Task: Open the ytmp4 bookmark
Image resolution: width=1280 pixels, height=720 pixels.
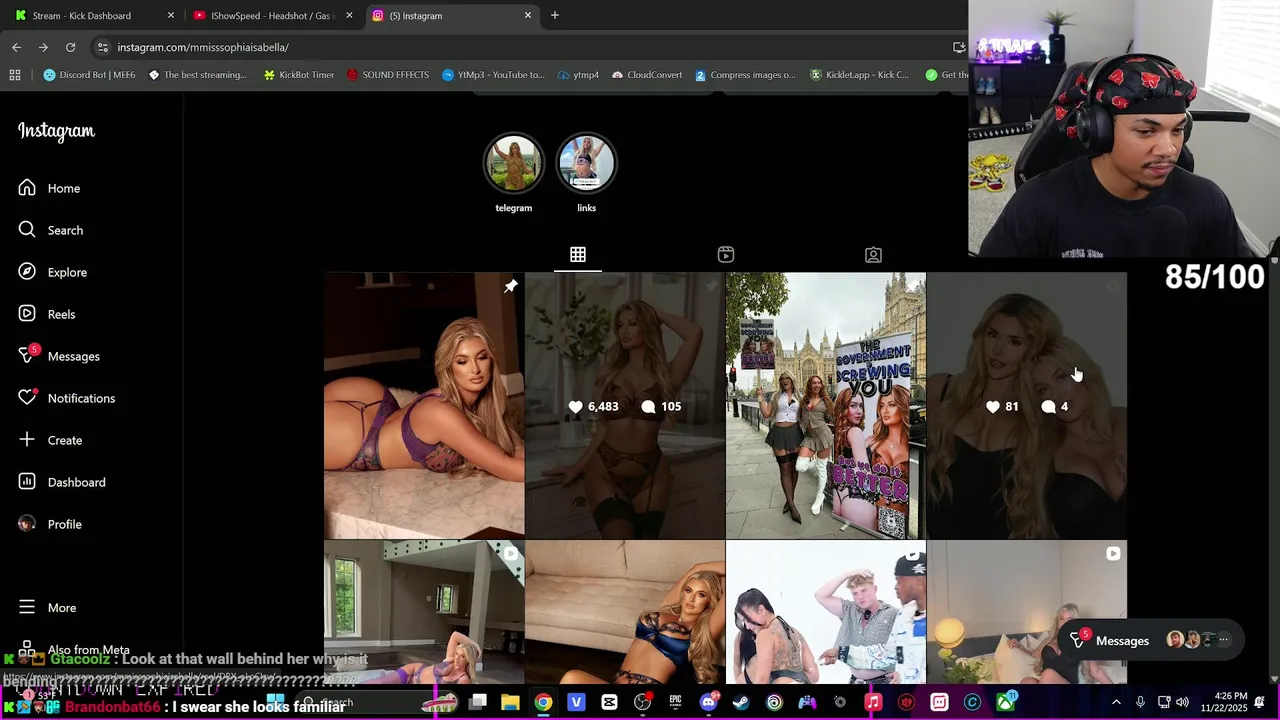Action: coord(578,75)
